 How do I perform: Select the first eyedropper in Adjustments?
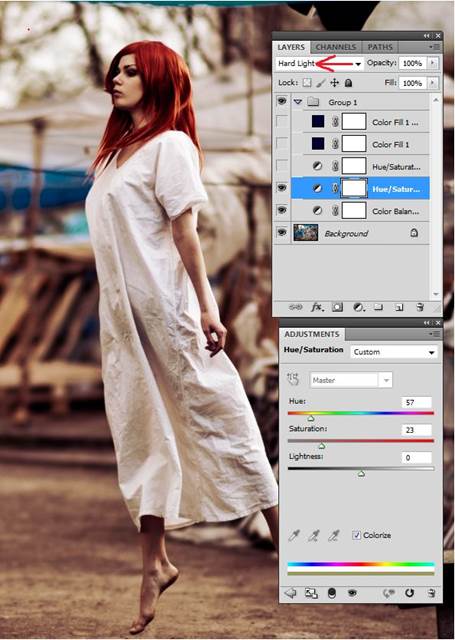pos(294,535)
